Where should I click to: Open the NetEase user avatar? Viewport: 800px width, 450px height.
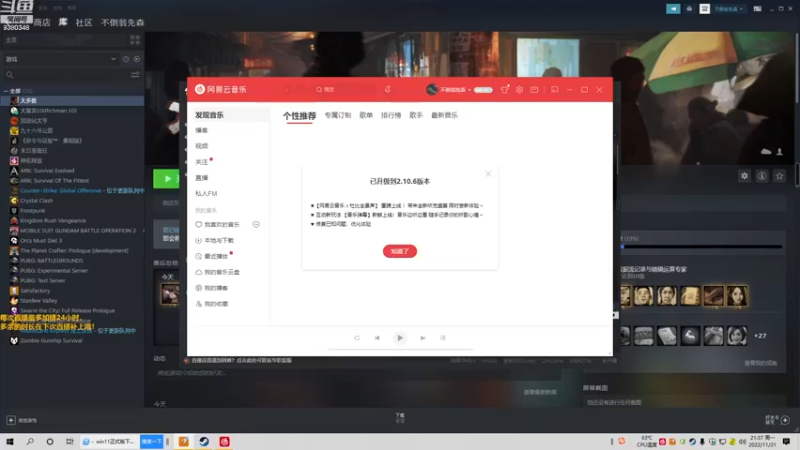point(432,89)
